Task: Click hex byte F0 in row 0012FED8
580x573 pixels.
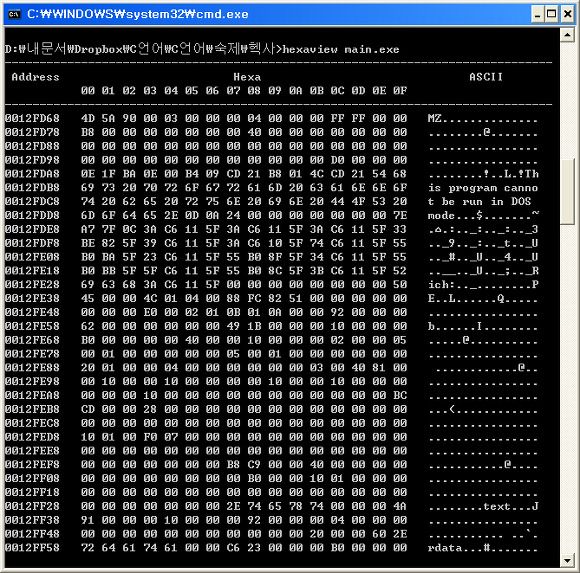Action: [x=150, y=437]
